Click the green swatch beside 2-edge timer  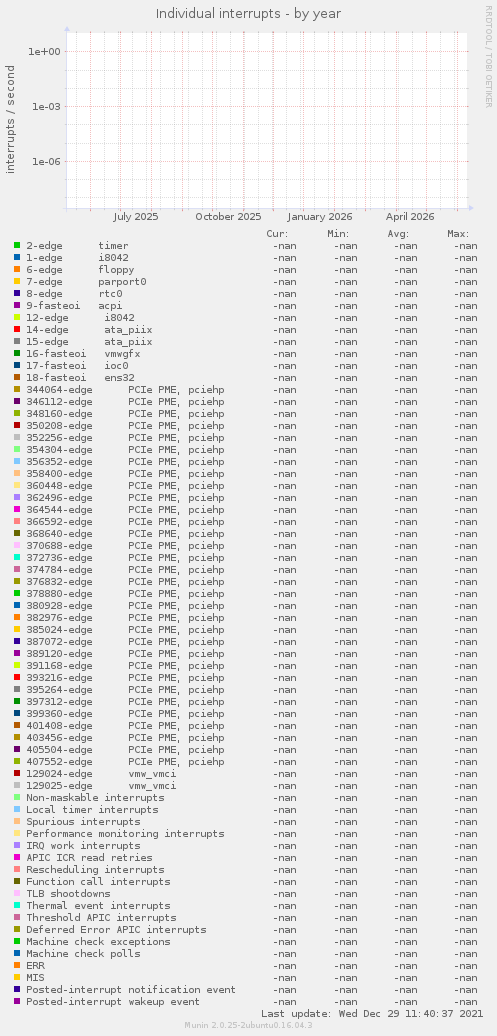(17, 246)
